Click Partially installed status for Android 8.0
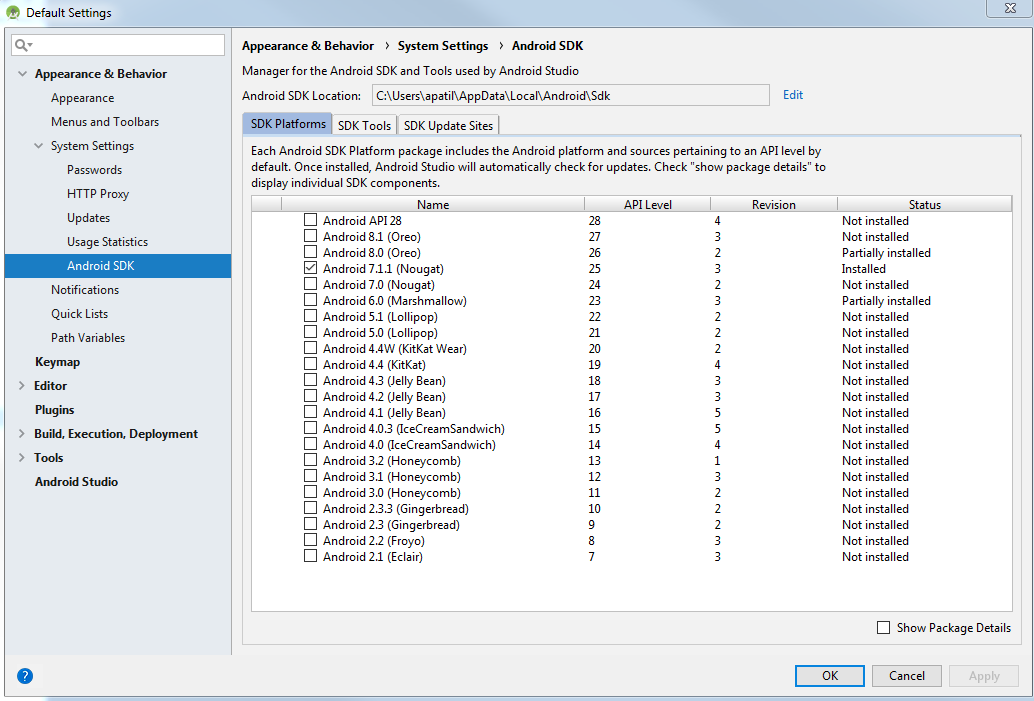1034x701 pixels. pyautogui.click(x=886, y=253)
